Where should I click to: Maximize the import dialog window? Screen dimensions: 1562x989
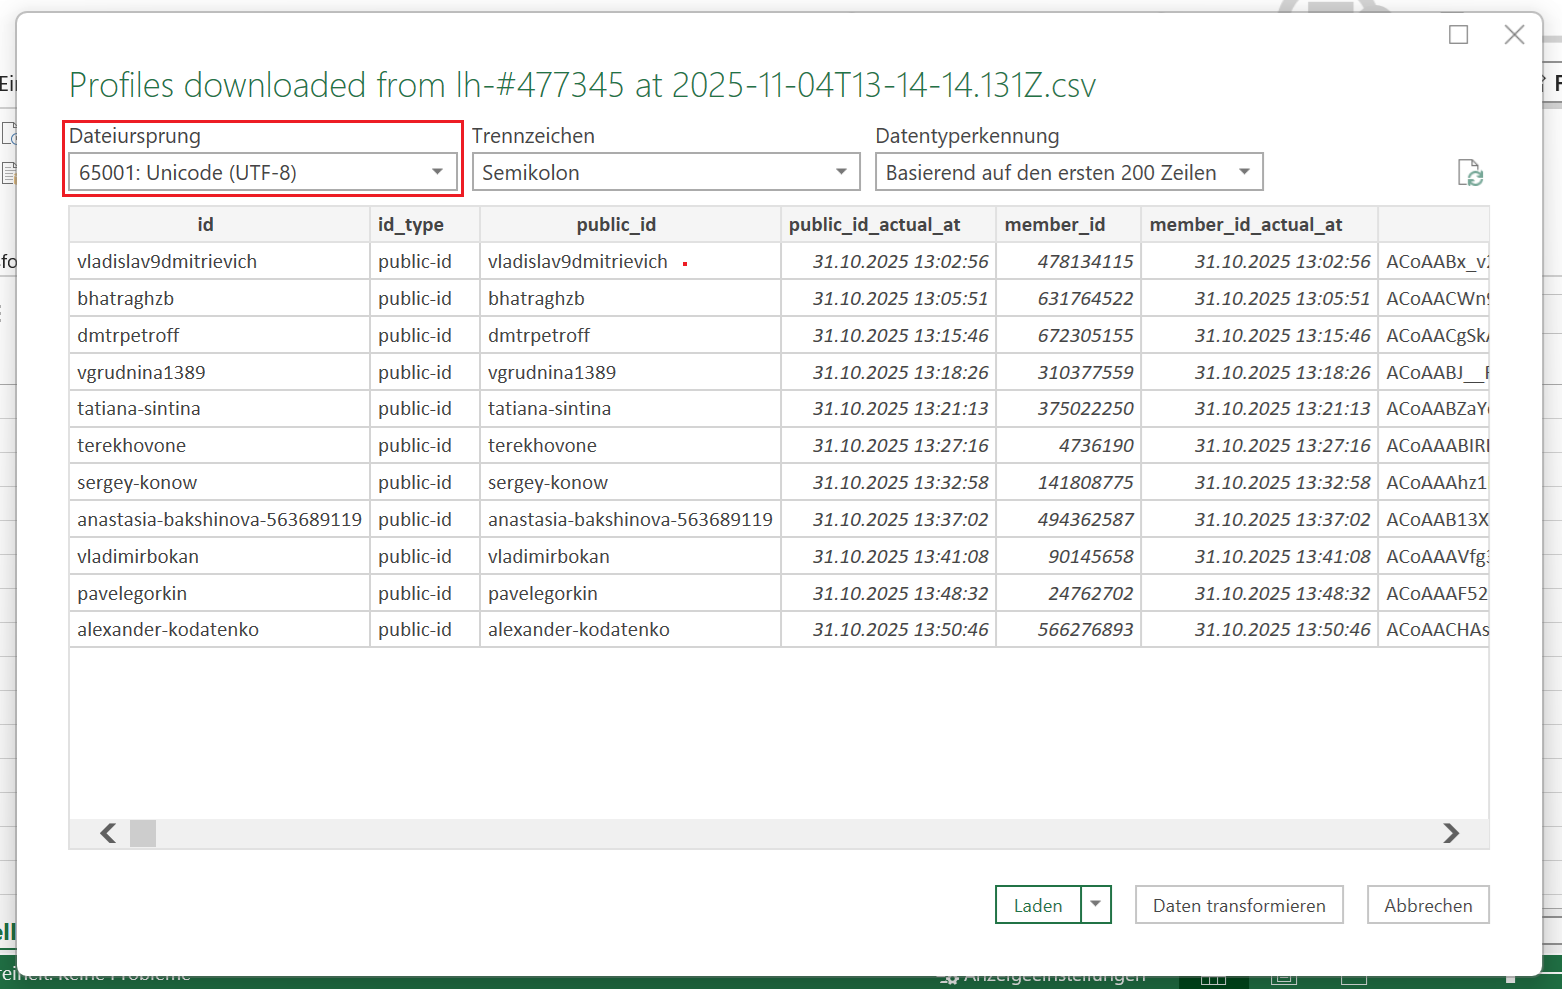click(x=1458, y=35)
